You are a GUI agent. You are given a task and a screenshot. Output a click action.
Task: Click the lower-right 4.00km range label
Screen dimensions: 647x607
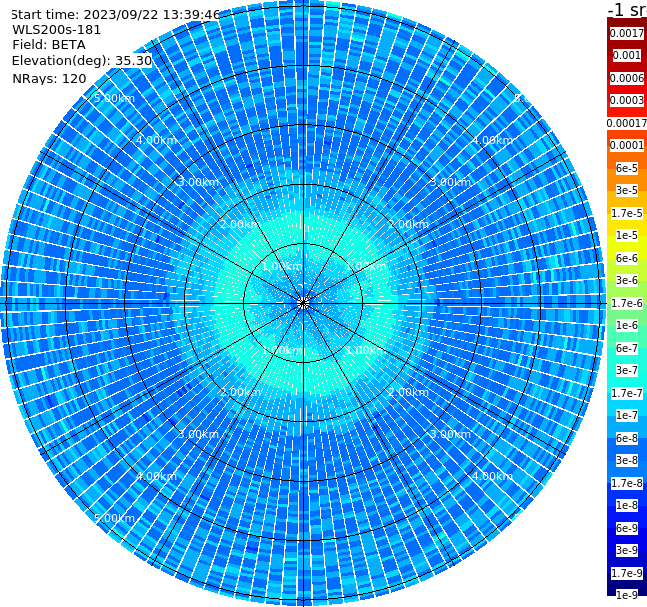[x=493, y=476]
